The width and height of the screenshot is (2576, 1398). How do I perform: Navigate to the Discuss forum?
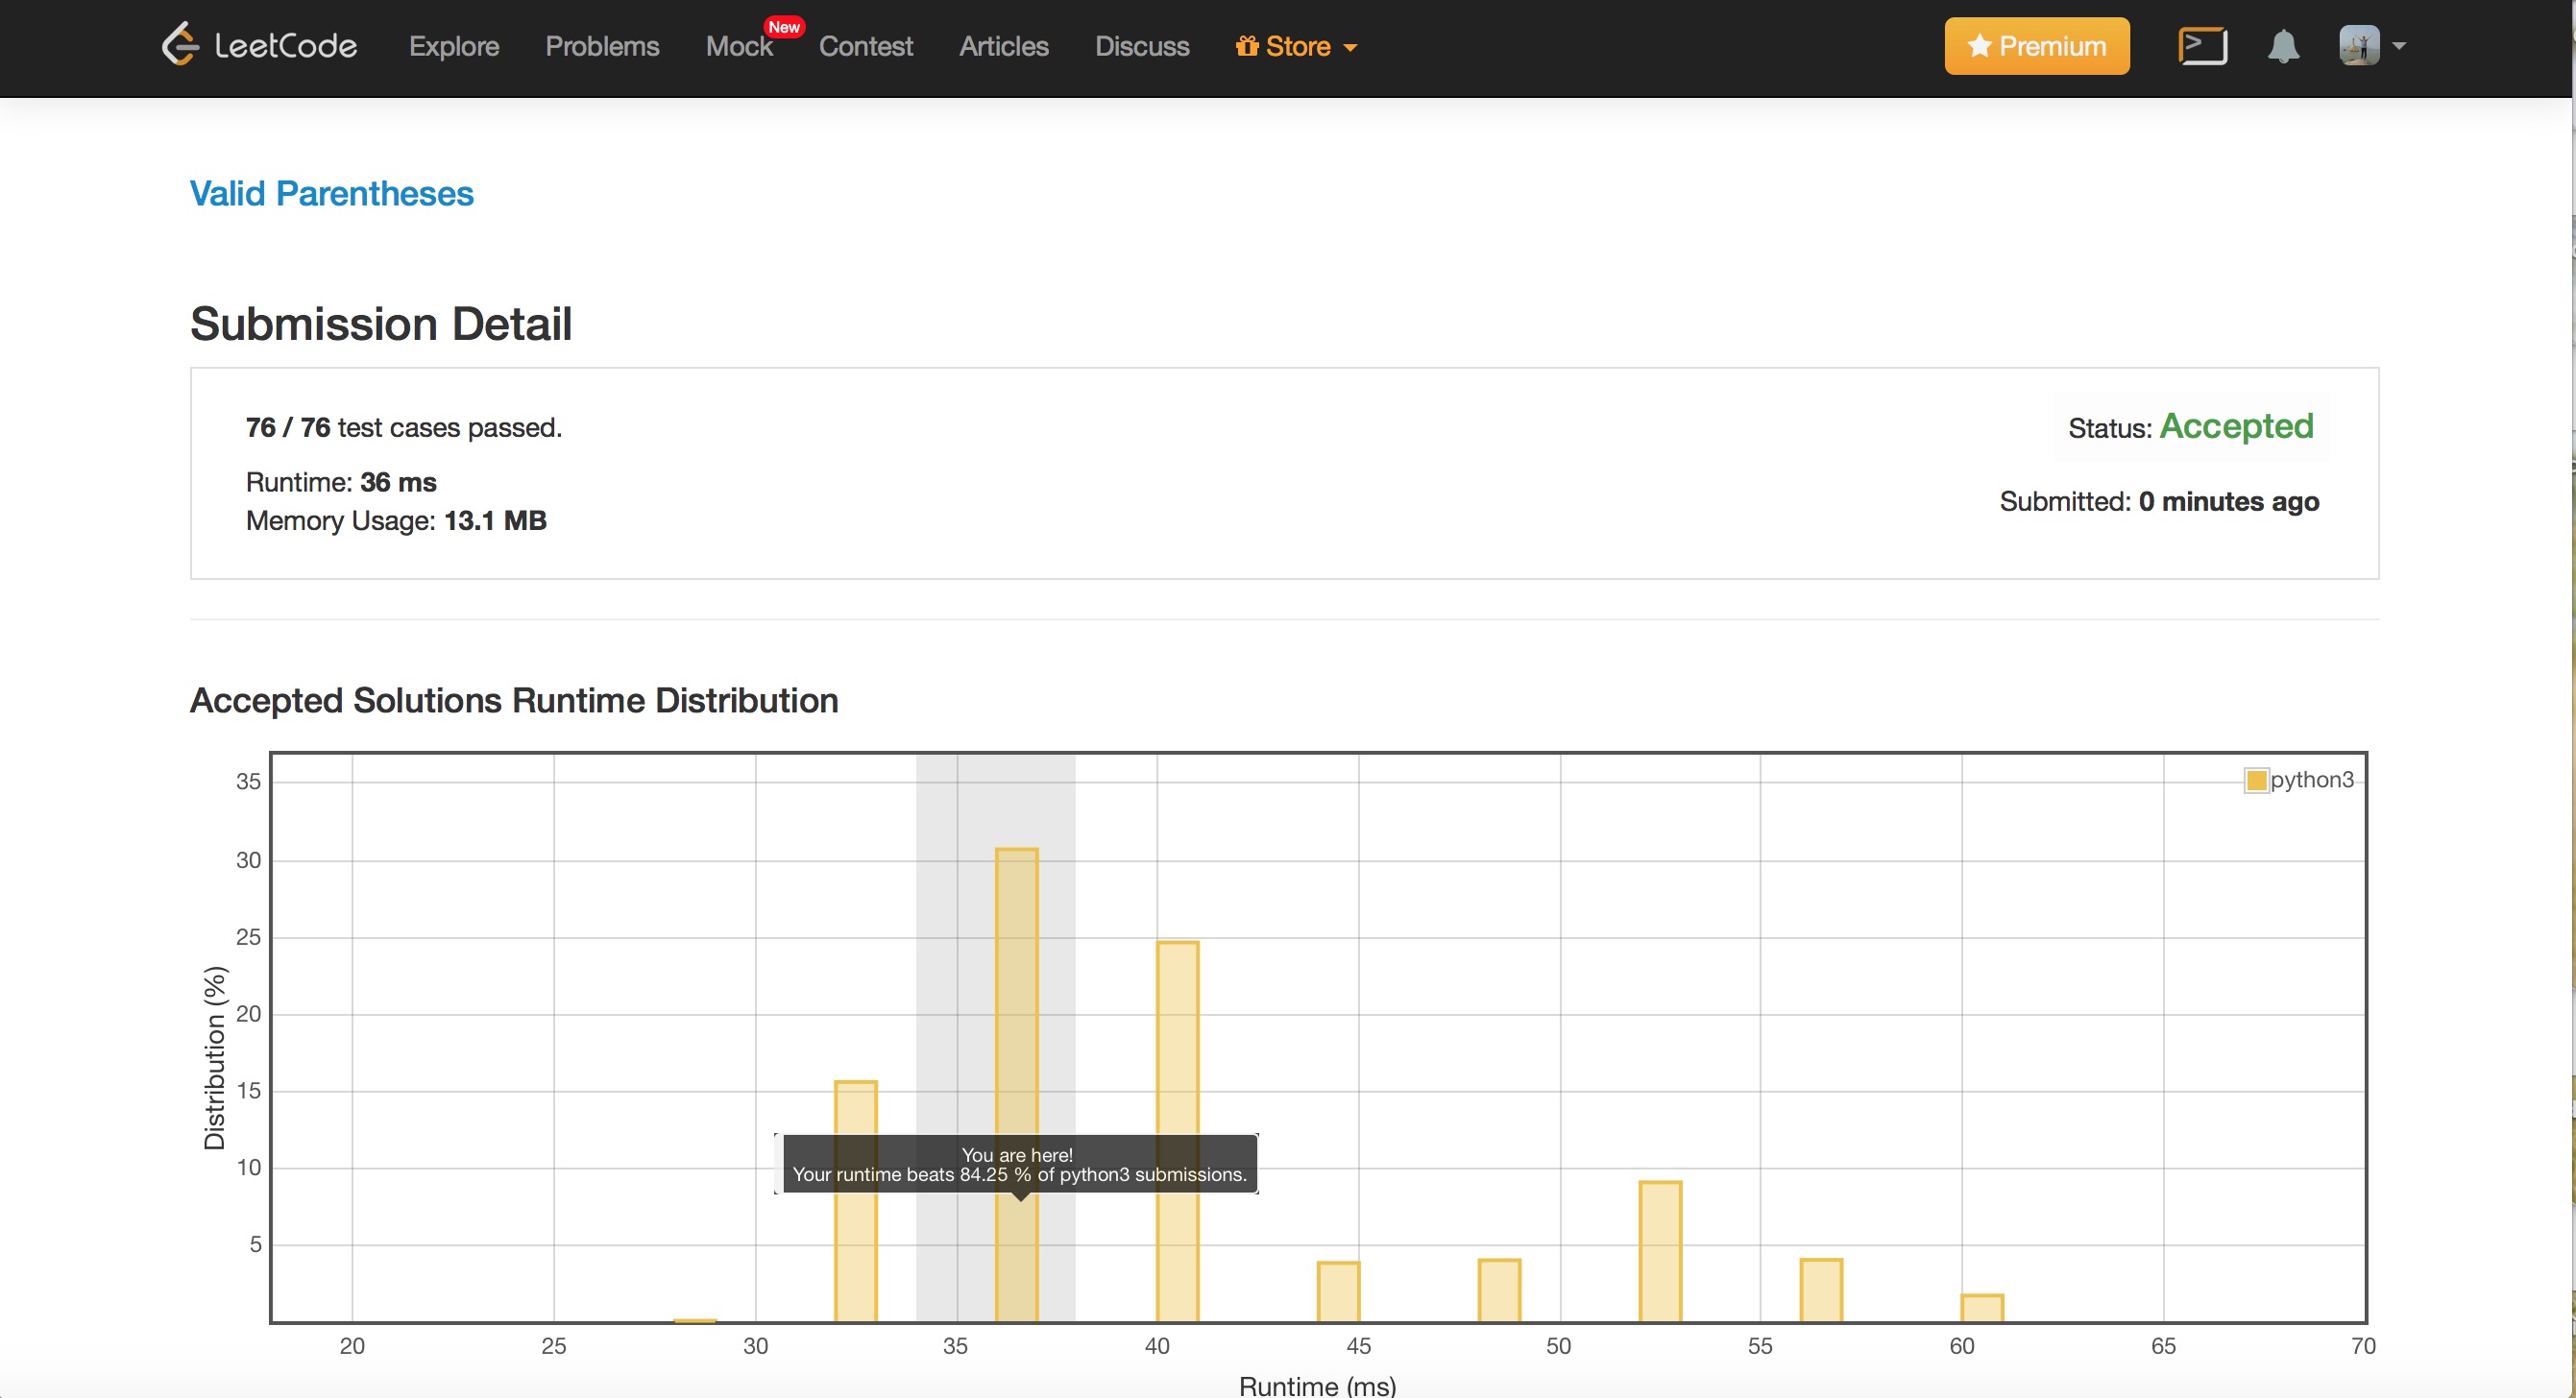click(x=1142, y=46)
